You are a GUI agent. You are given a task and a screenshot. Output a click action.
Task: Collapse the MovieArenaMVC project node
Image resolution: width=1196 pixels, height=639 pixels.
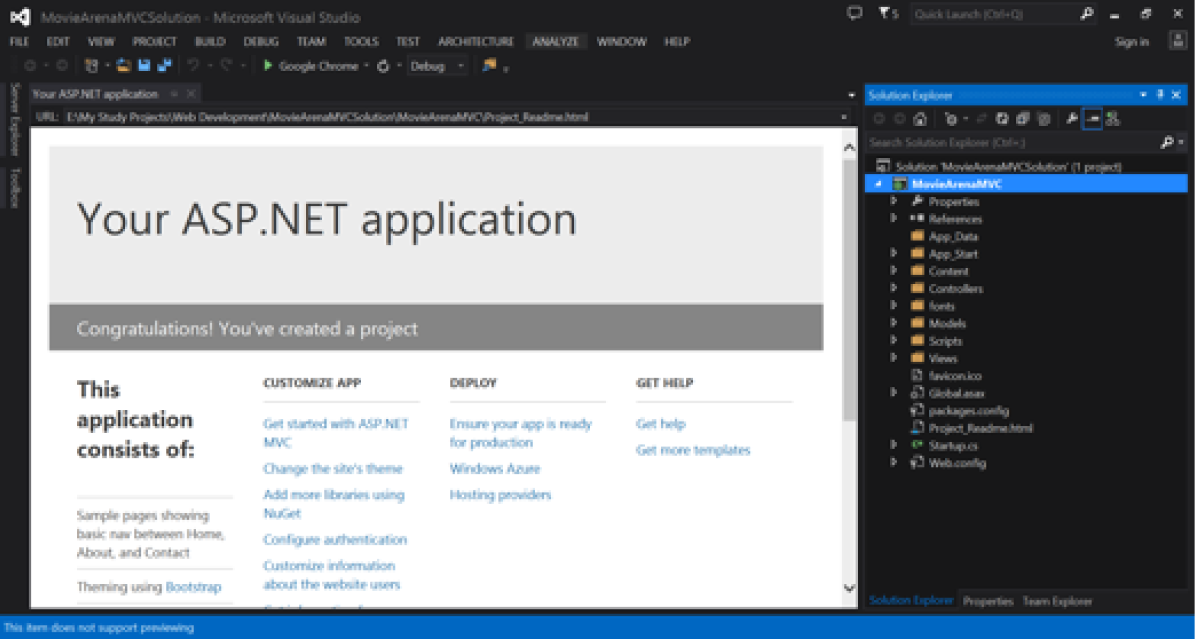click(x=878, y=184)
